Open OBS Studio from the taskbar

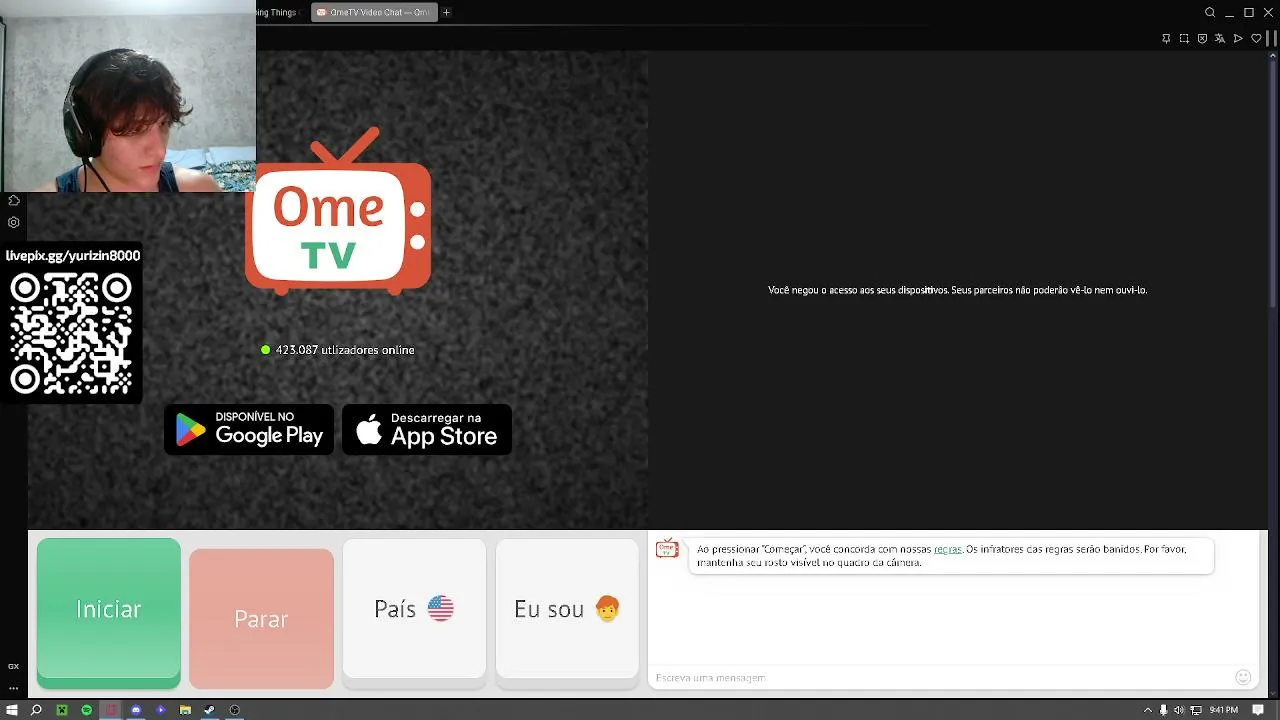(234, 710)
